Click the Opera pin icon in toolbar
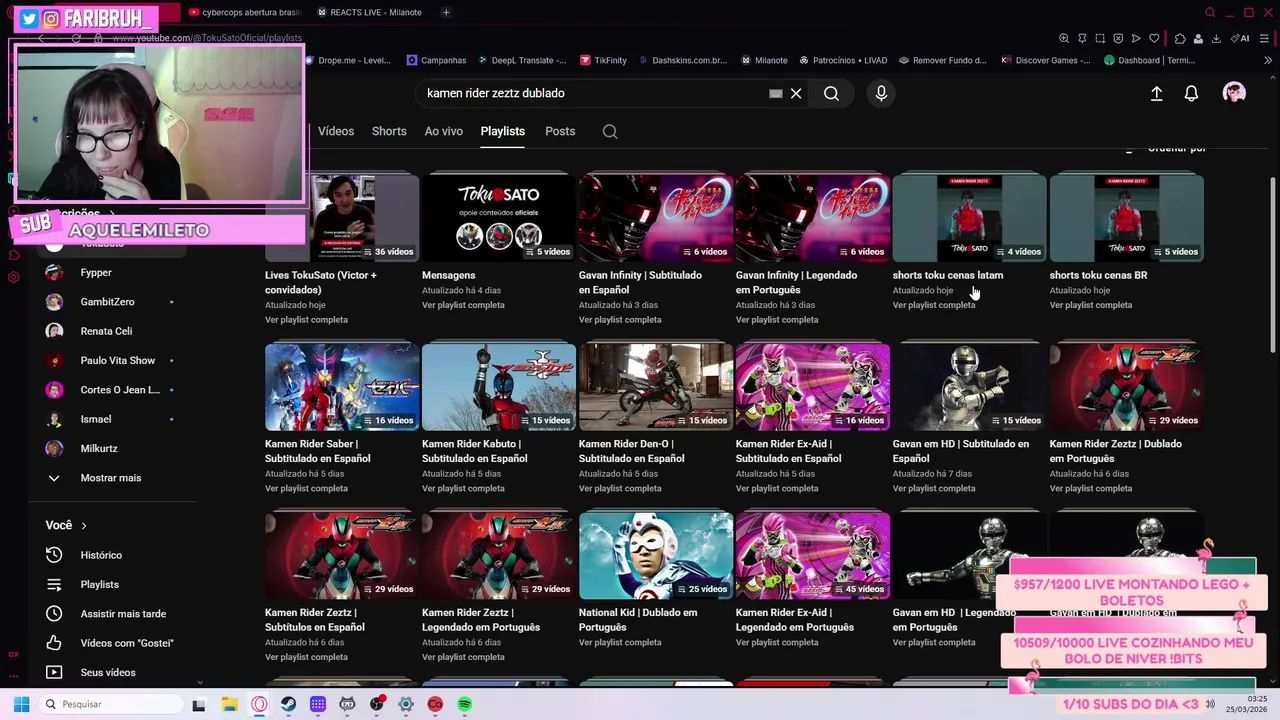Screen dimensions: 1280x720 pyautogui.click(x=1082, y=39)
